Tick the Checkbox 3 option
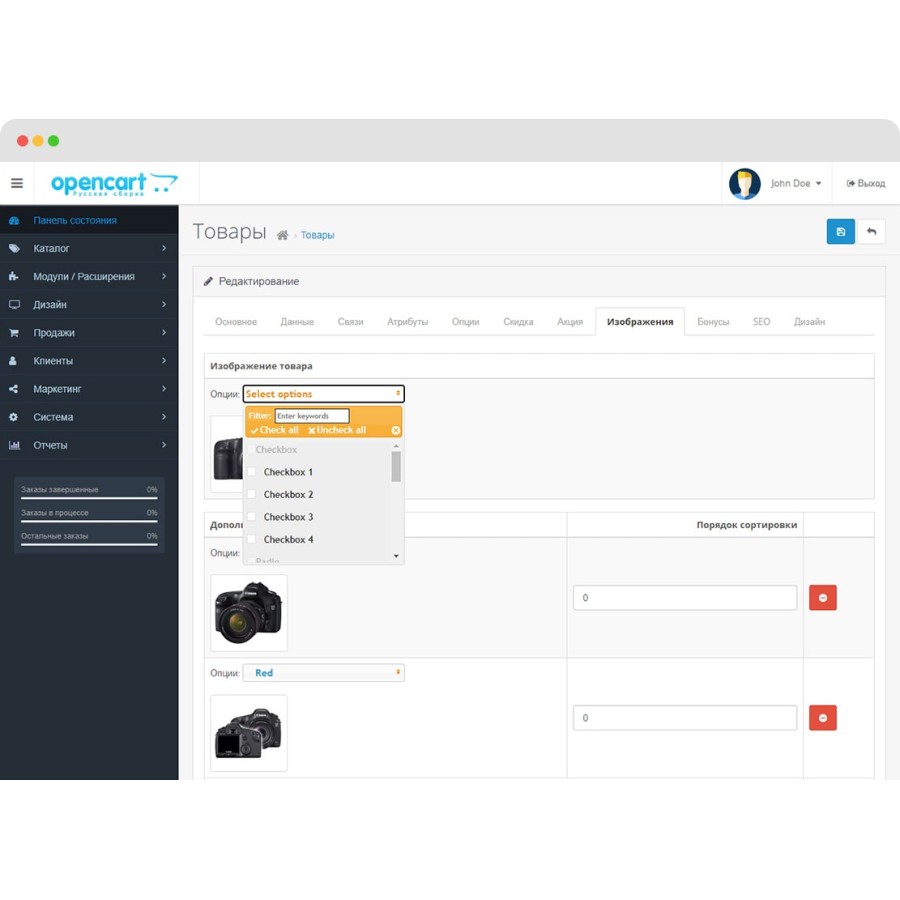 click(251, 517)
